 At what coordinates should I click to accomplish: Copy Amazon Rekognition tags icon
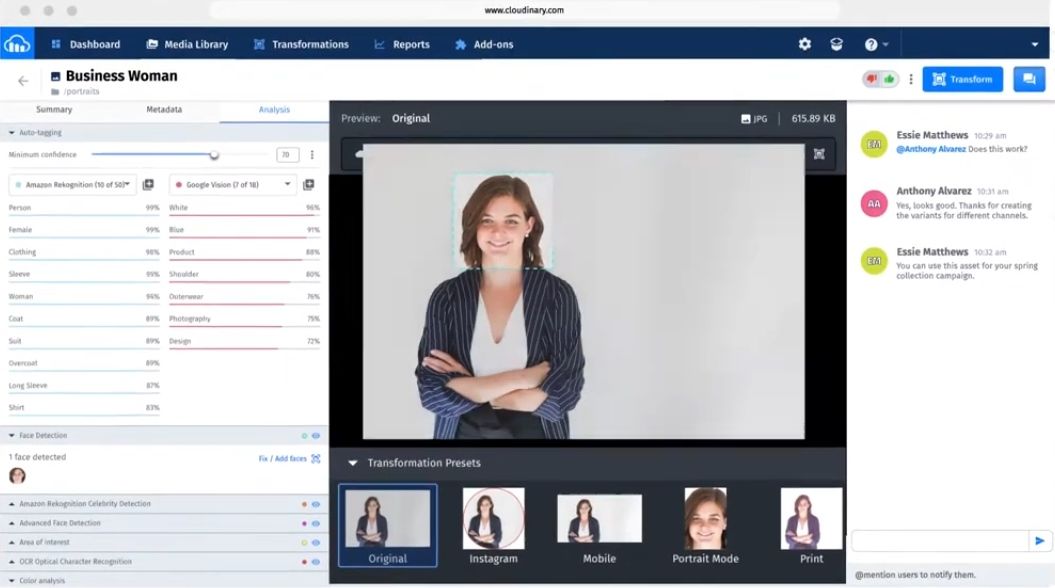coord(148,184)
